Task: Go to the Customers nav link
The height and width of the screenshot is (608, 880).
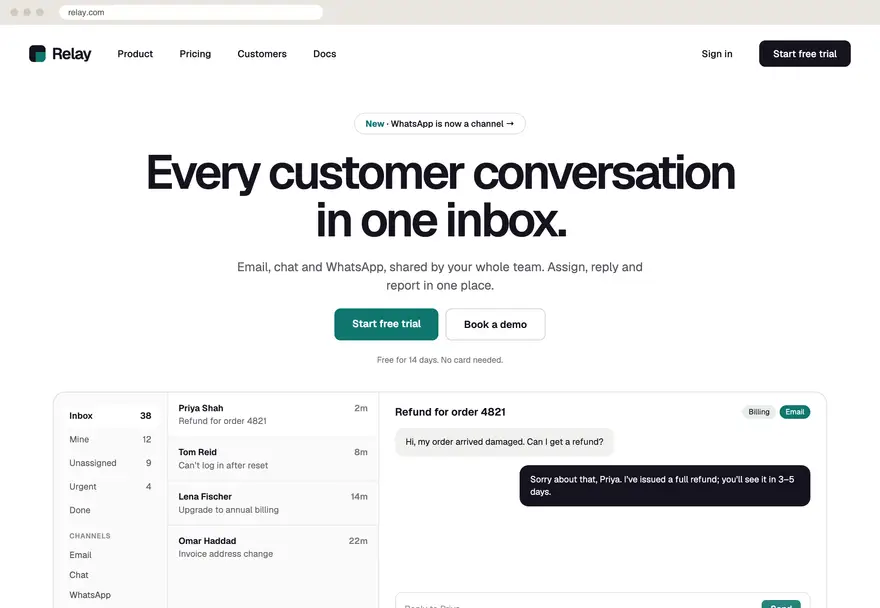Action: tap(262, 54)
